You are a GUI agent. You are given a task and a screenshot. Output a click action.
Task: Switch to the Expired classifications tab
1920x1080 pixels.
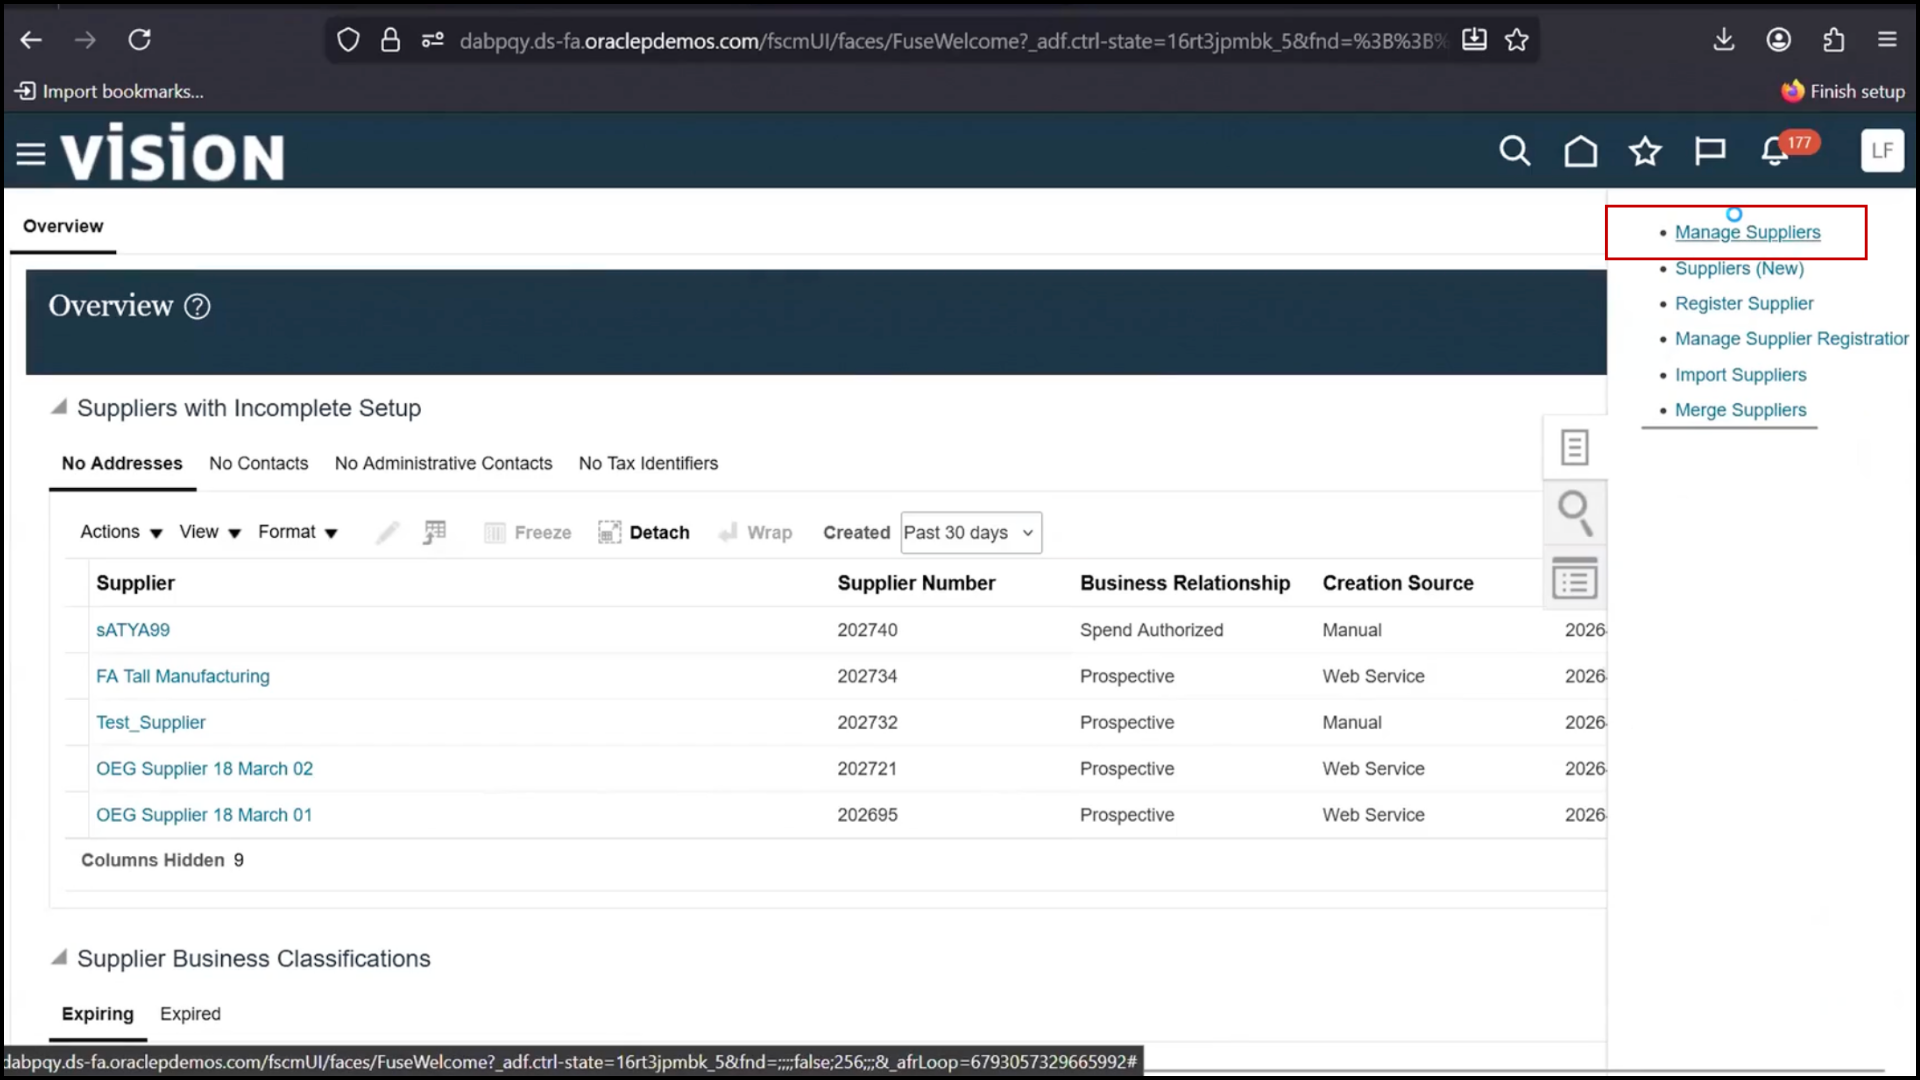pyautogui.click(x=189, y=1013)
